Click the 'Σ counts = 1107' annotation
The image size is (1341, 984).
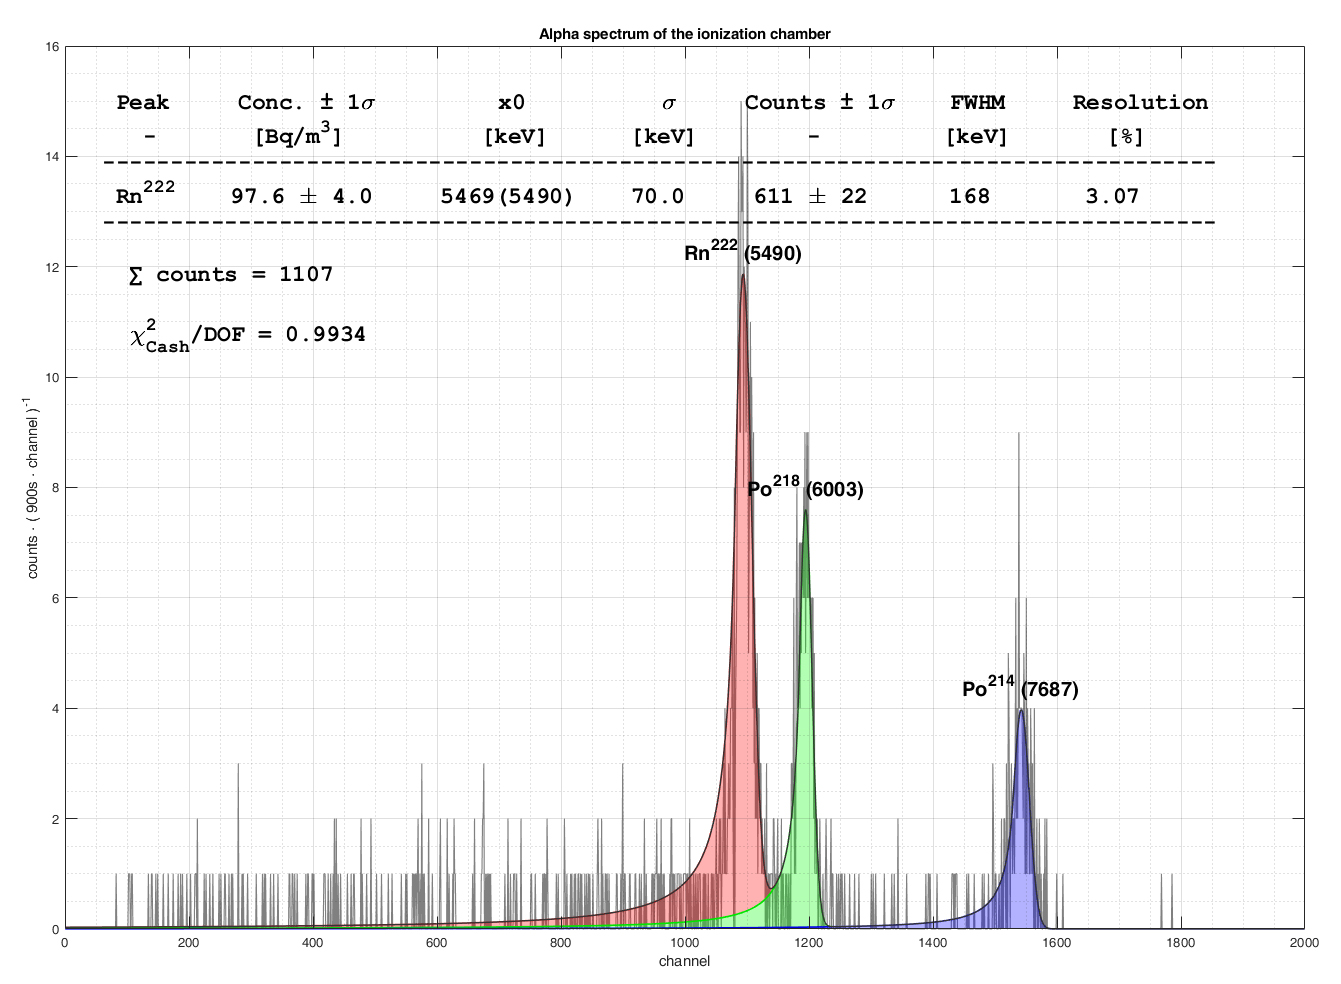[x=231, y=275]
